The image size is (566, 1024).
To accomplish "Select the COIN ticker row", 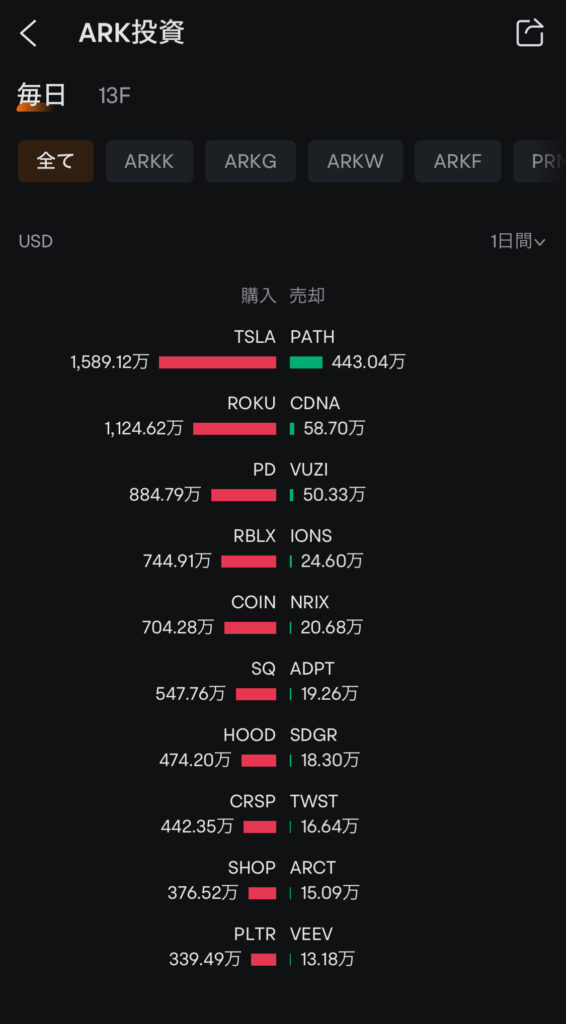I will pos(253,602).
